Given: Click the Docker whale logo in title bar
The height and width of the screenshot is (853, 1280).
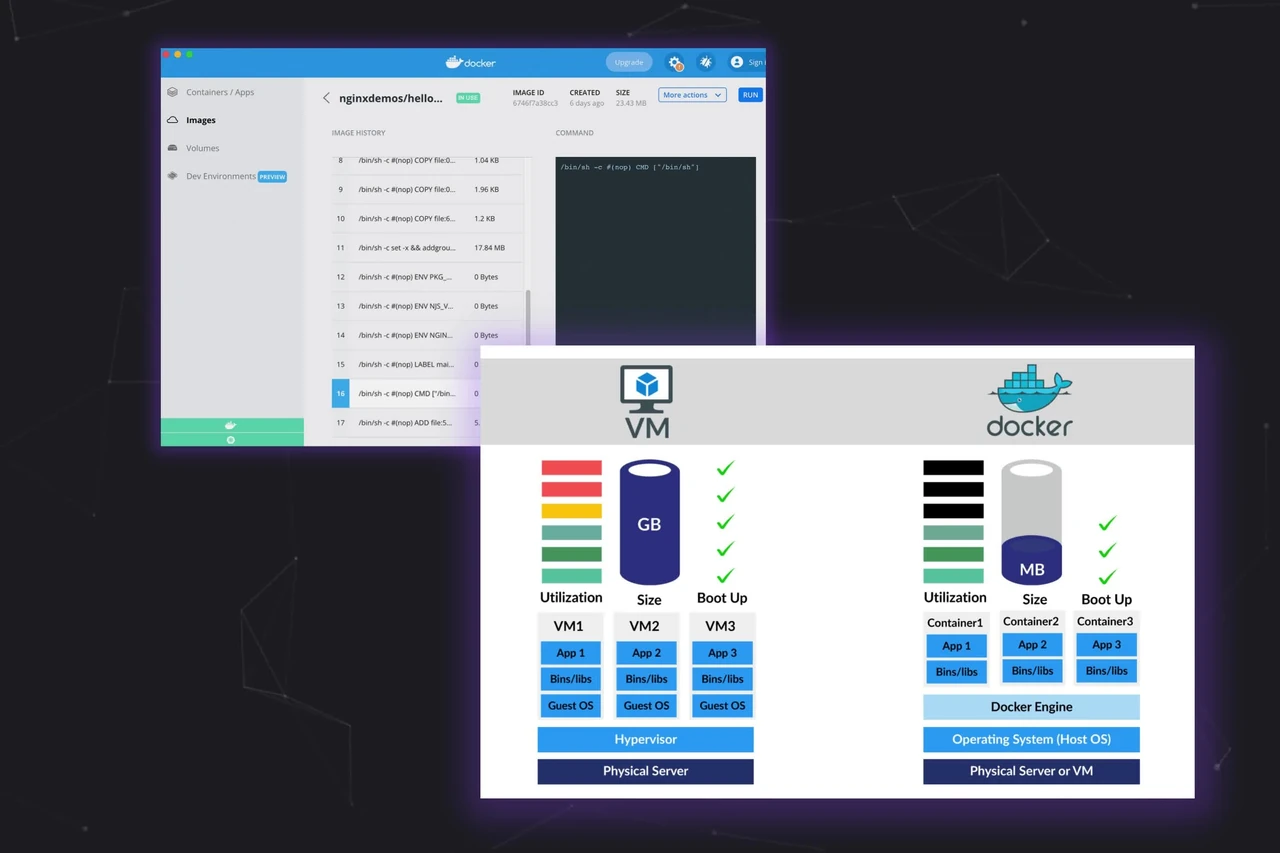Looking at the screenshot, I should coord(454,62).
